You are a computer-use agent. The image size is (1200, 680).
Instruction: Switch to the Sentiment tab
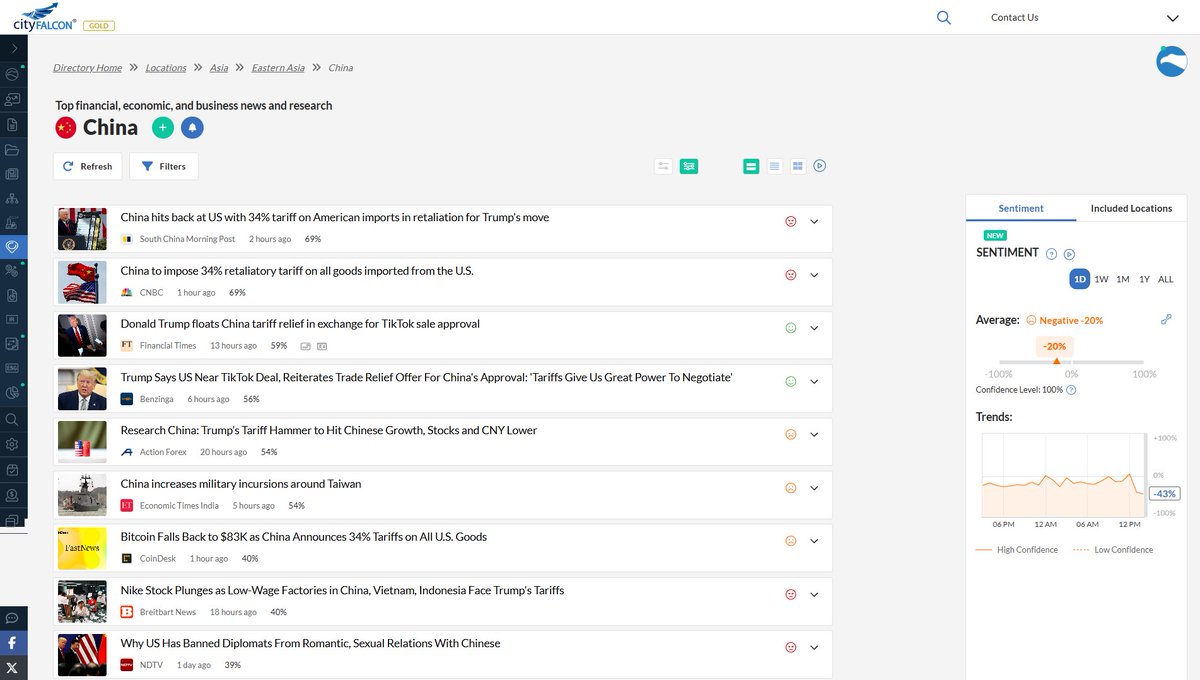(x=1021, y=208)
